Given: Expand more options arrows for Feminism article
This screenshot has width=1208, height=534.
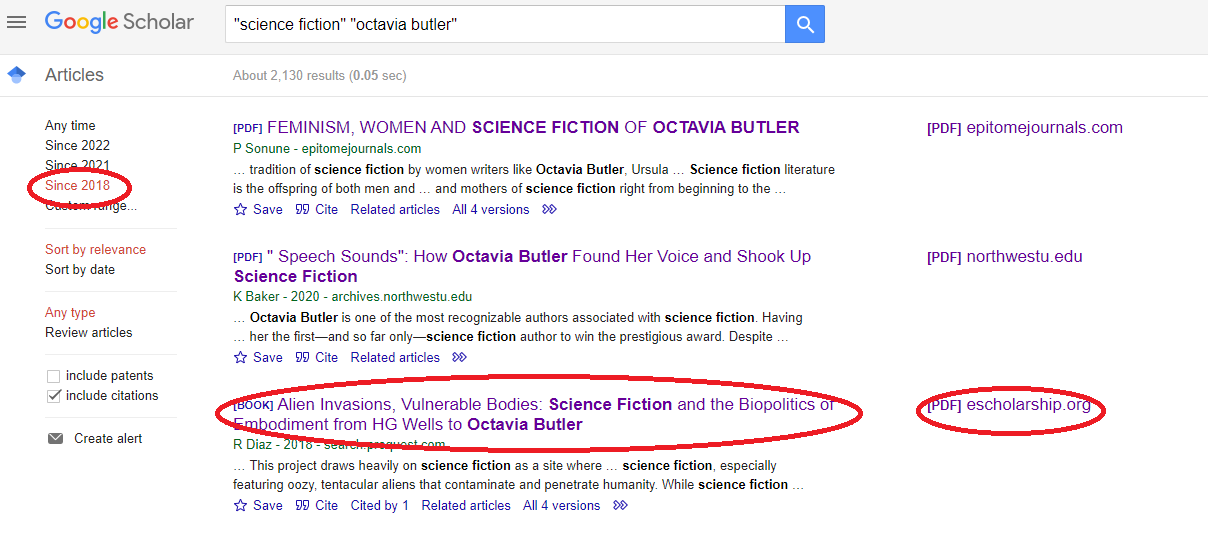Looking at the screenshot, I should (x=549, y=210).
